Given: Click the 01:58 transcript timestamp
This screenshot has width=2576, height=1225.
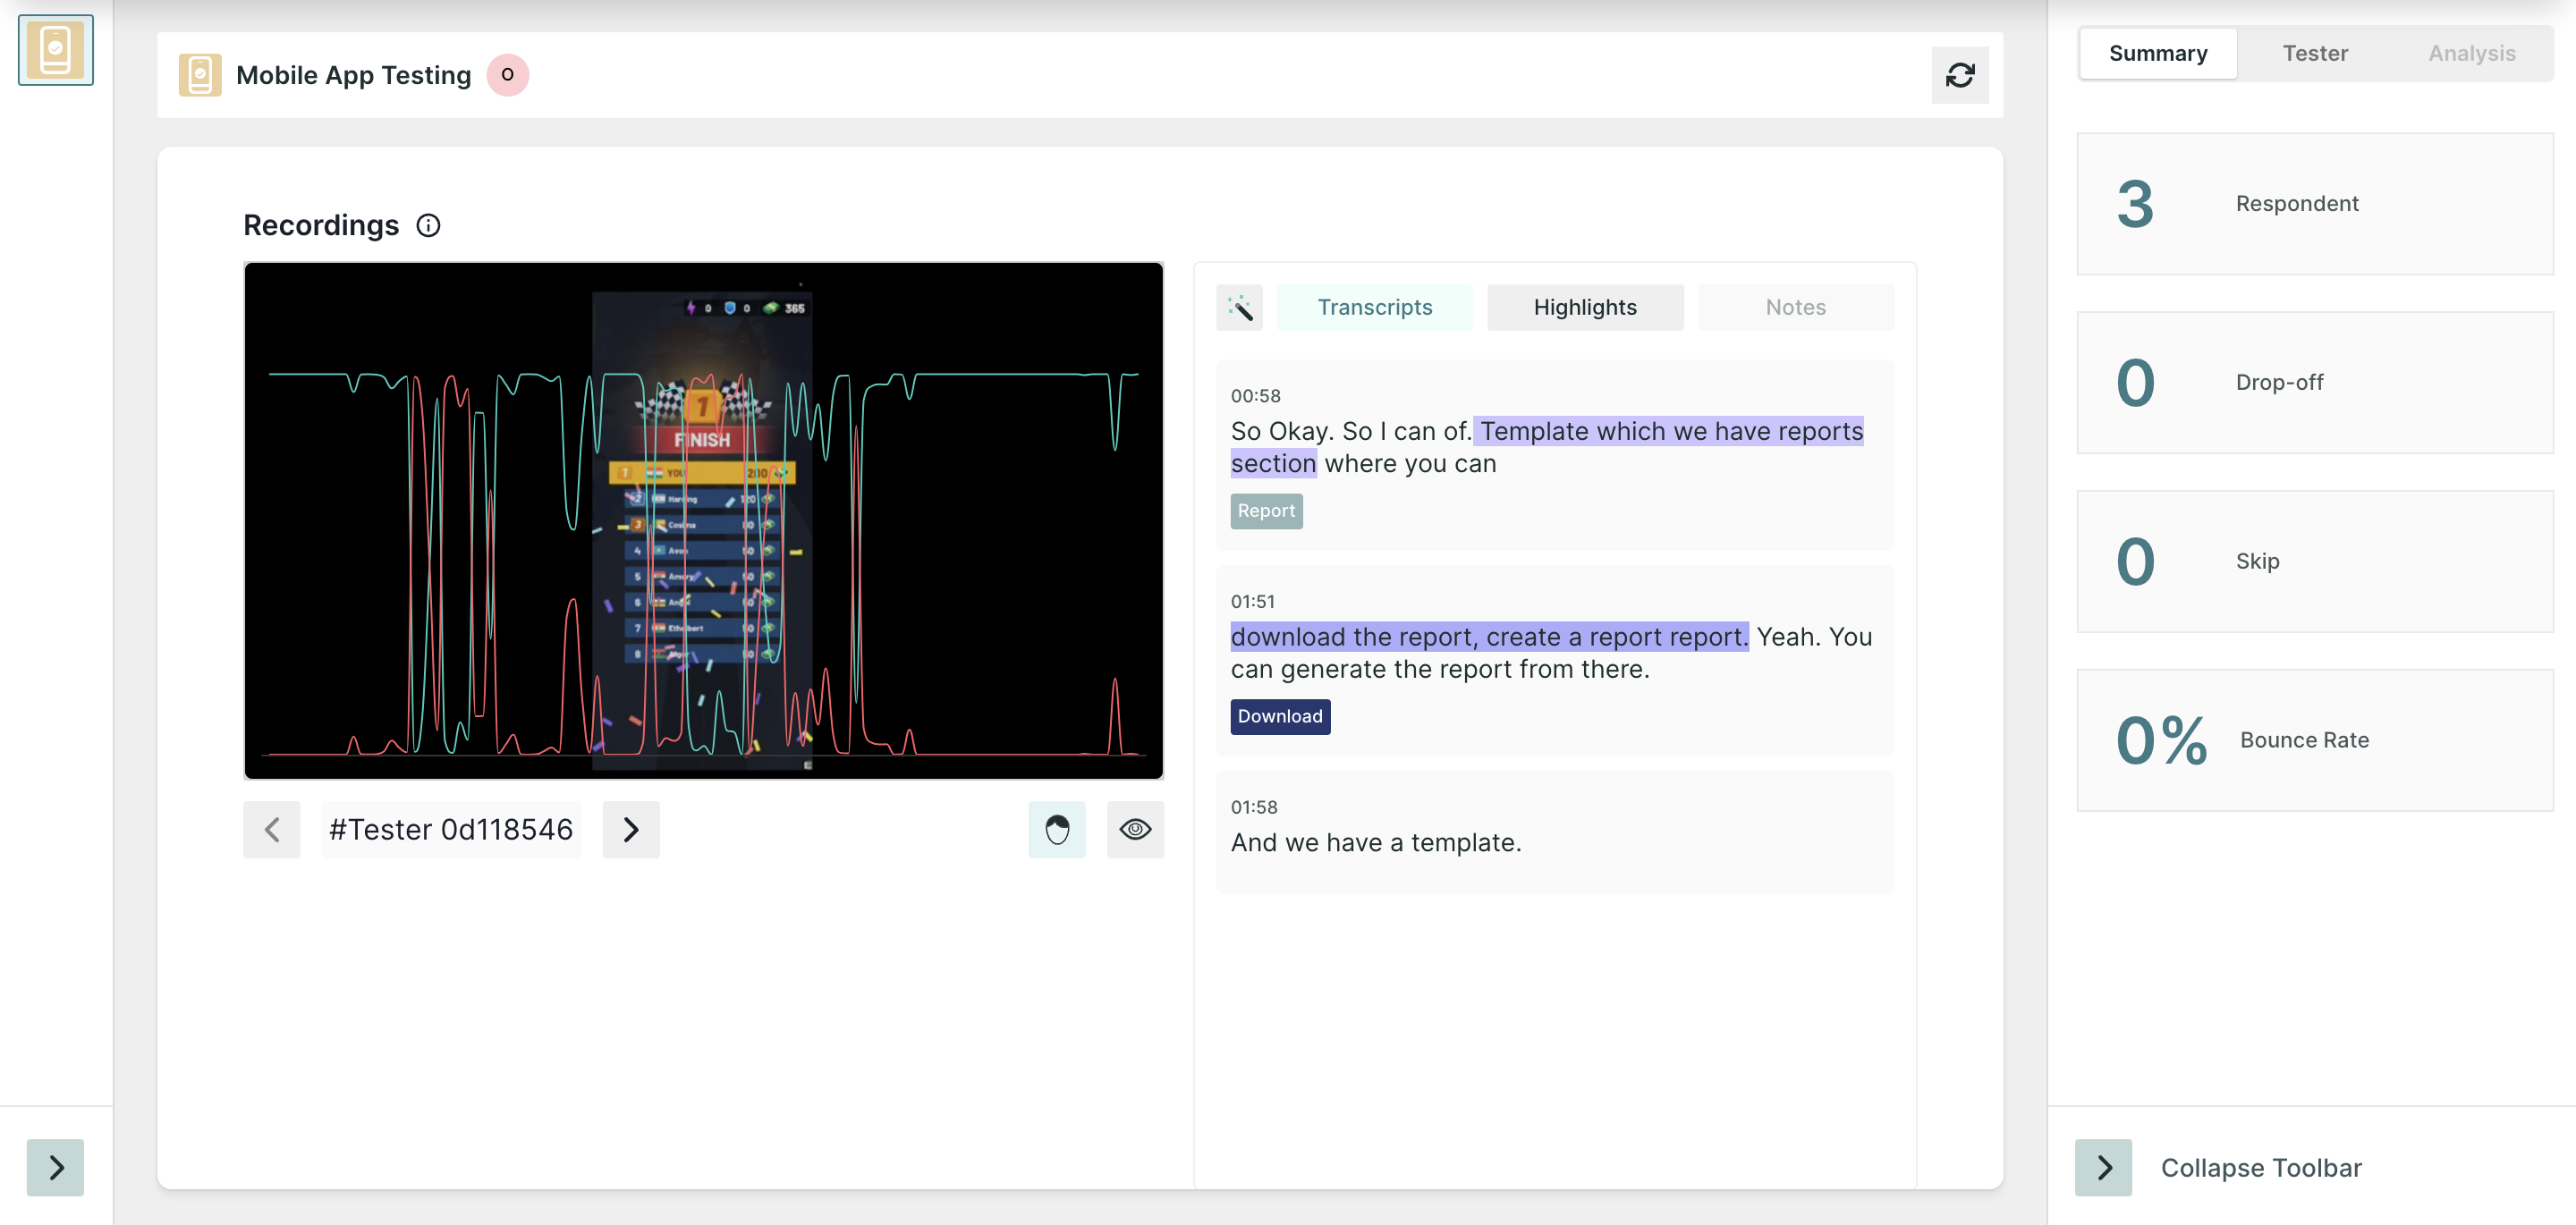Looking at the screenshot, I should coord(1254,808).
